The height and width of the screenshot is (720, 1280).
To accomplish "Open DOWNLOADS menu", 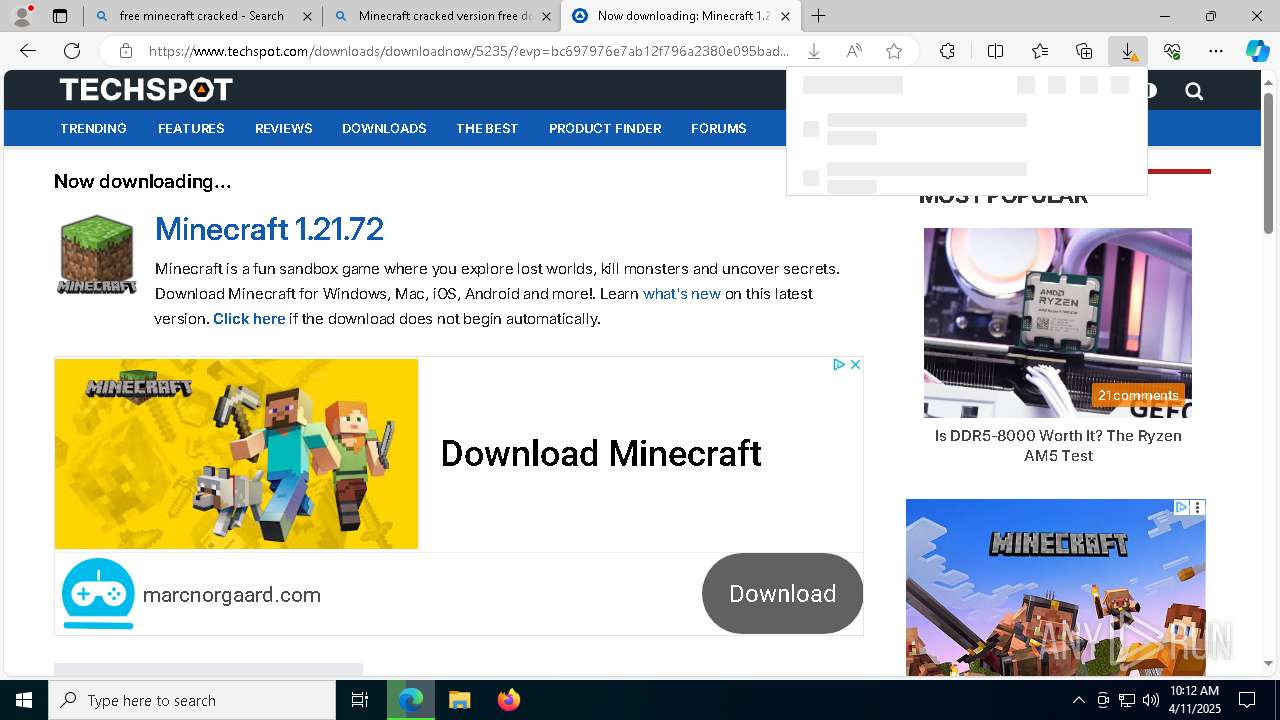I will click(x=384, y=128).
